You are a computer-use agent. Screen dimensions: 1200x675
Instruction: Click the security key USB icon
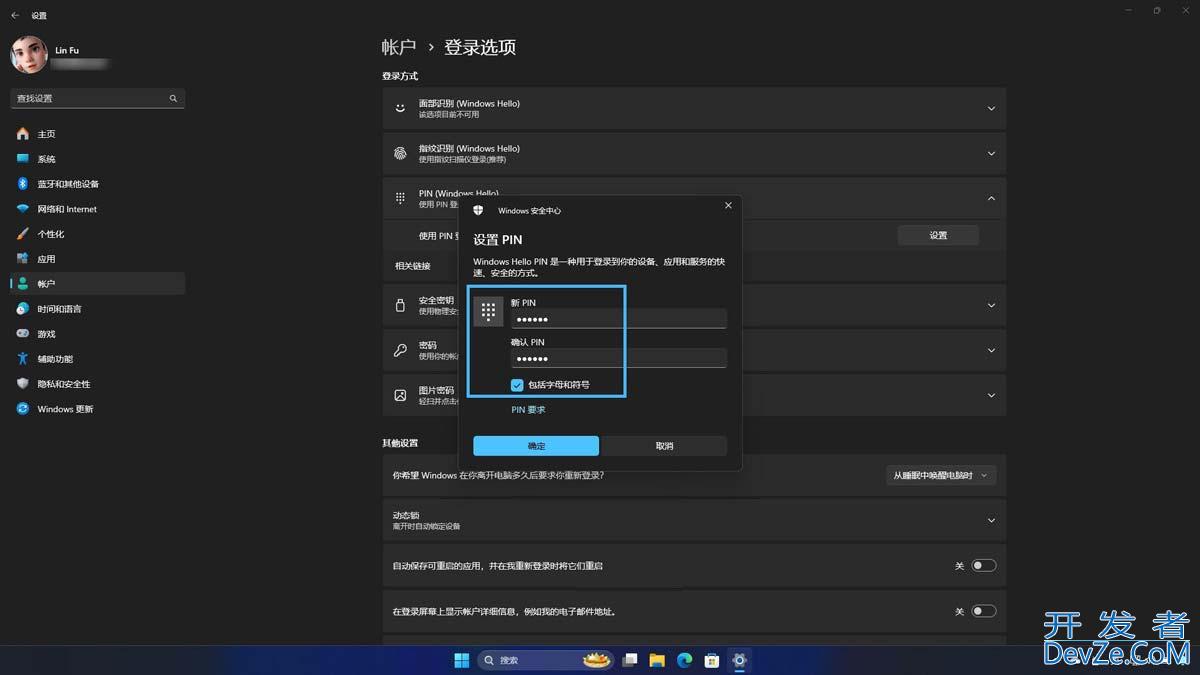[400, 305]
